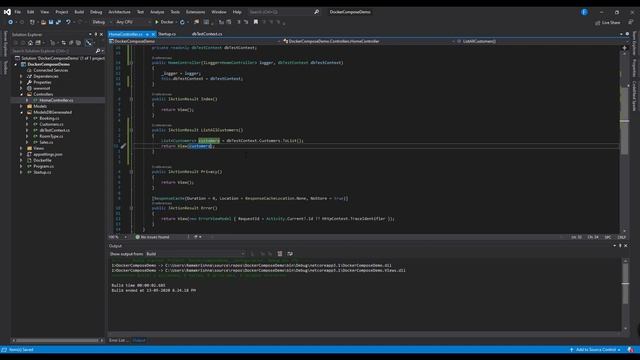
Task: Click the Save All toolbar icon
Action: tap(58, 22)
